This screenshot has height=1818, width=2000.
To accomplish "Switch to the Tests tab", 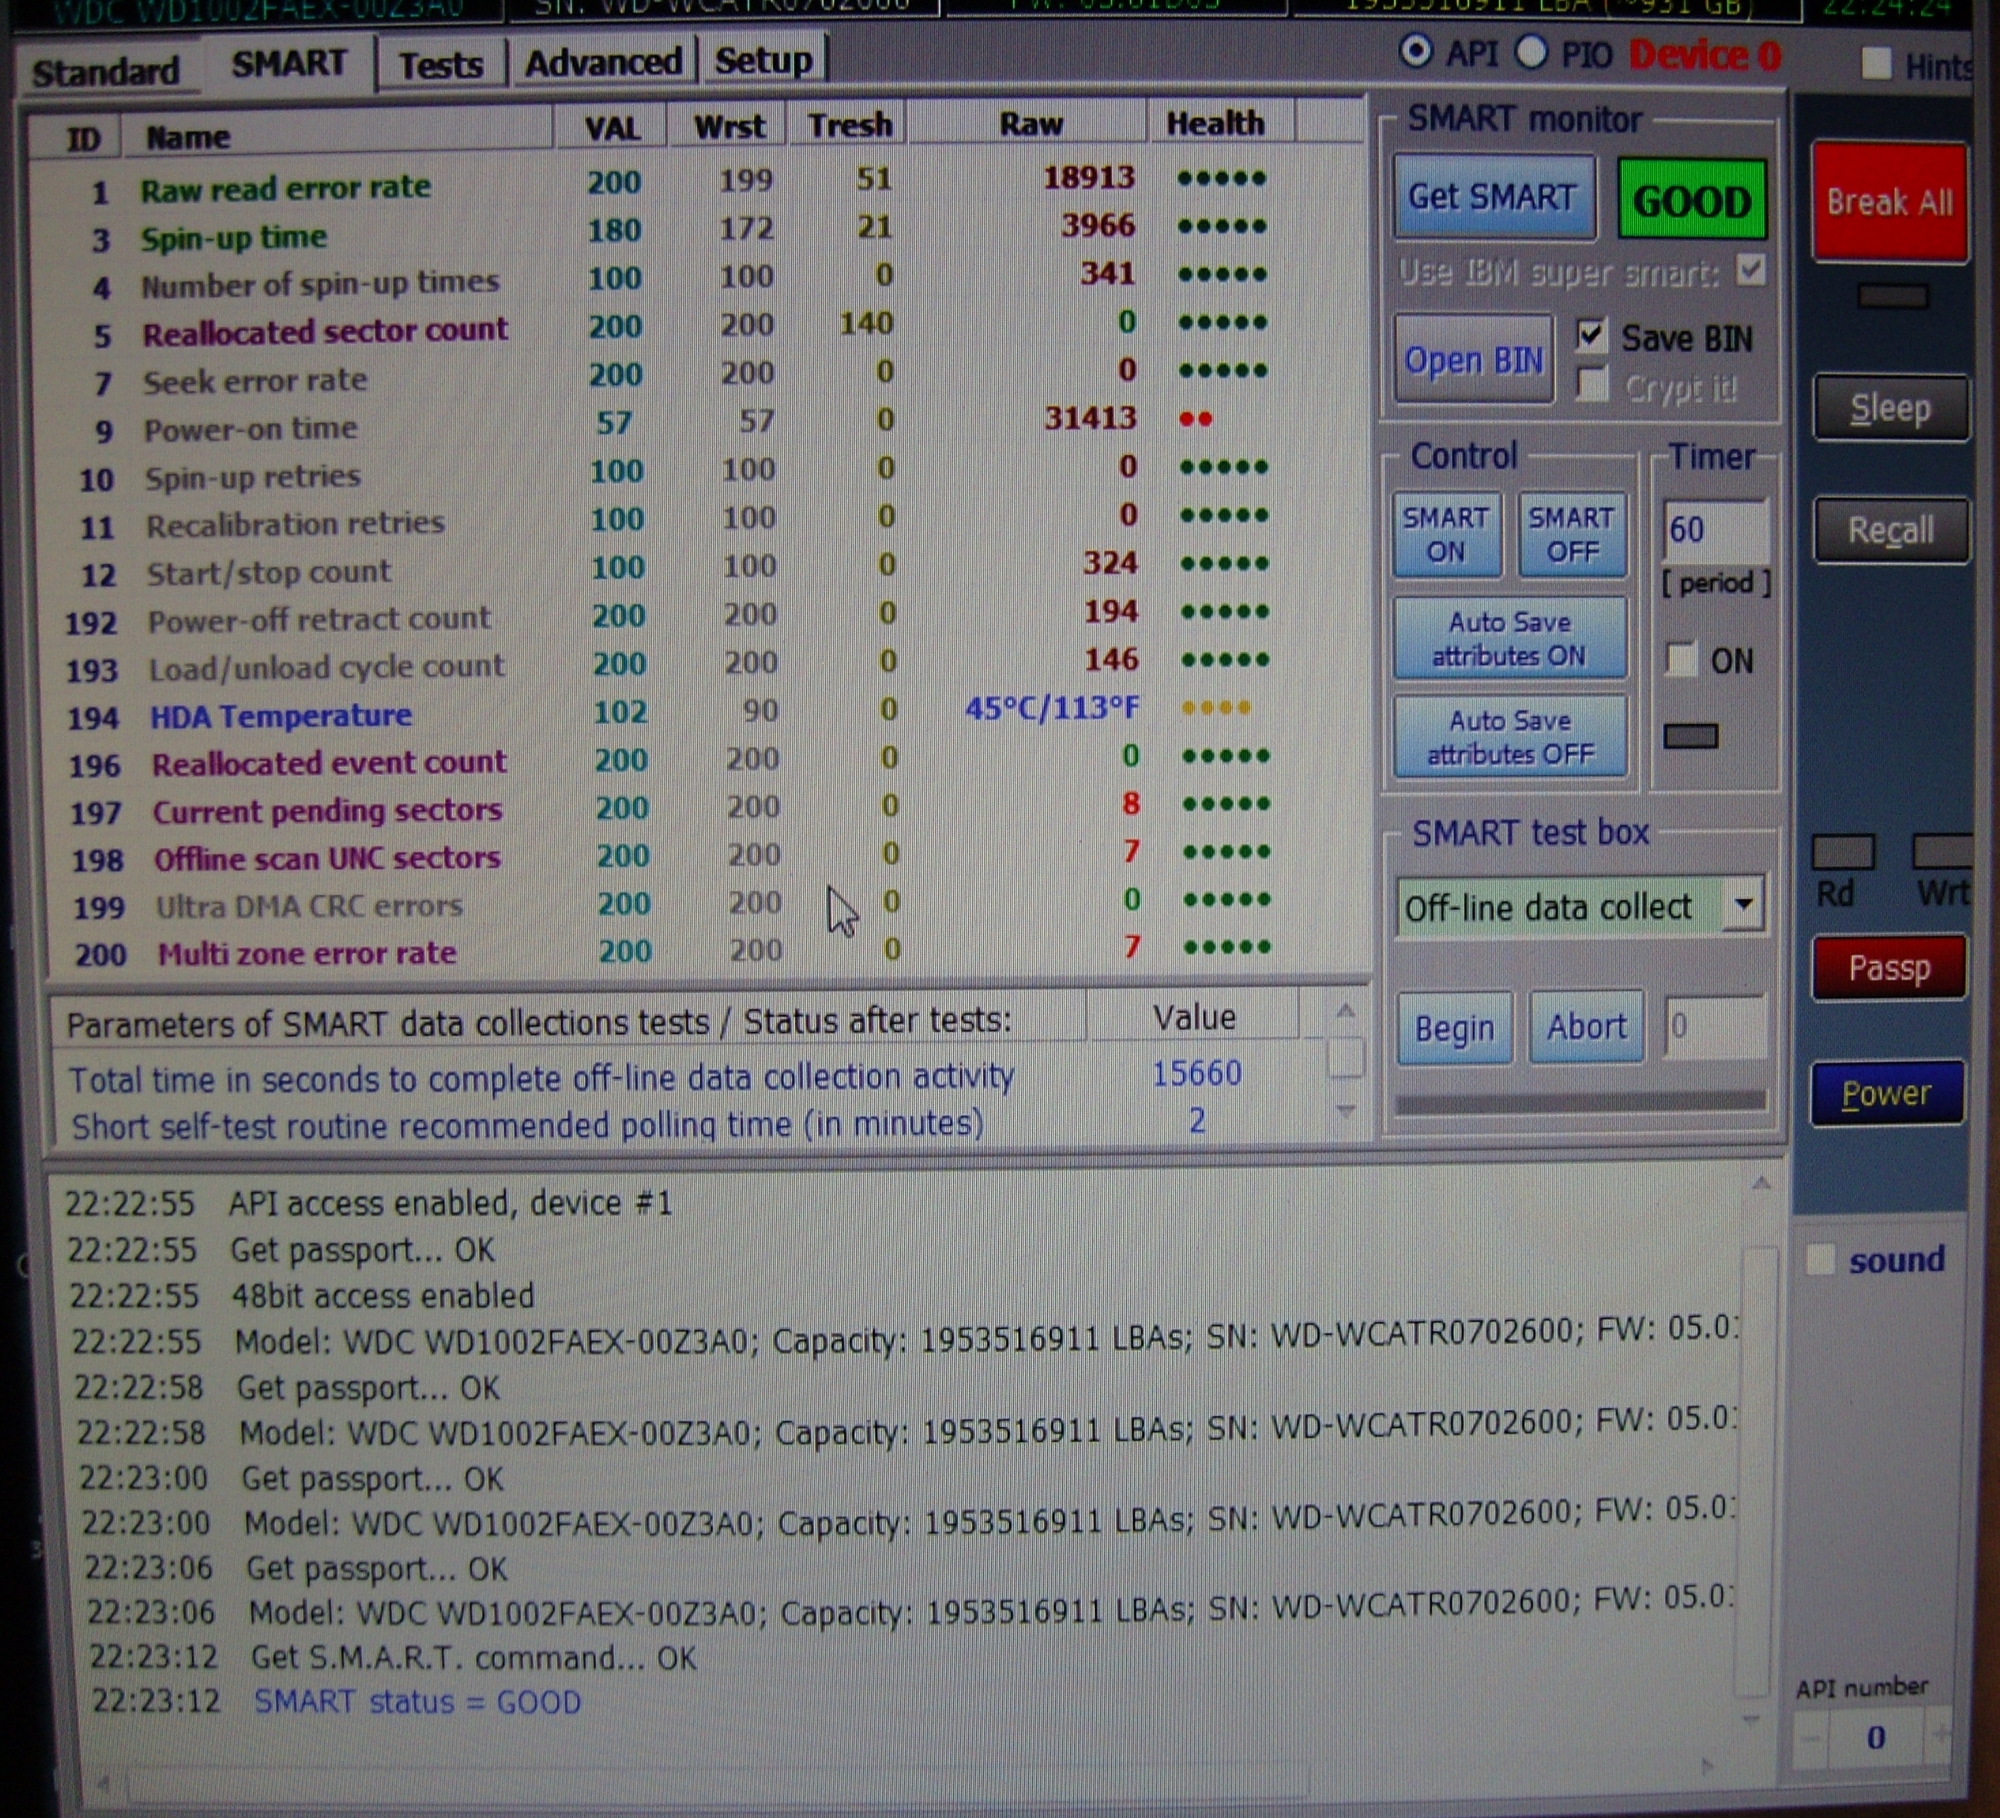I will [x=441, y=66].
